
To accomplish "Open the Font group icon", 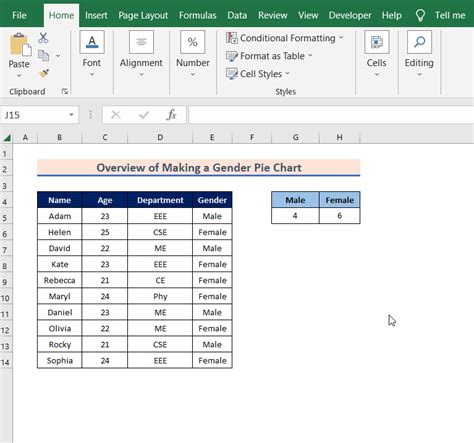I will click(92, 42).
